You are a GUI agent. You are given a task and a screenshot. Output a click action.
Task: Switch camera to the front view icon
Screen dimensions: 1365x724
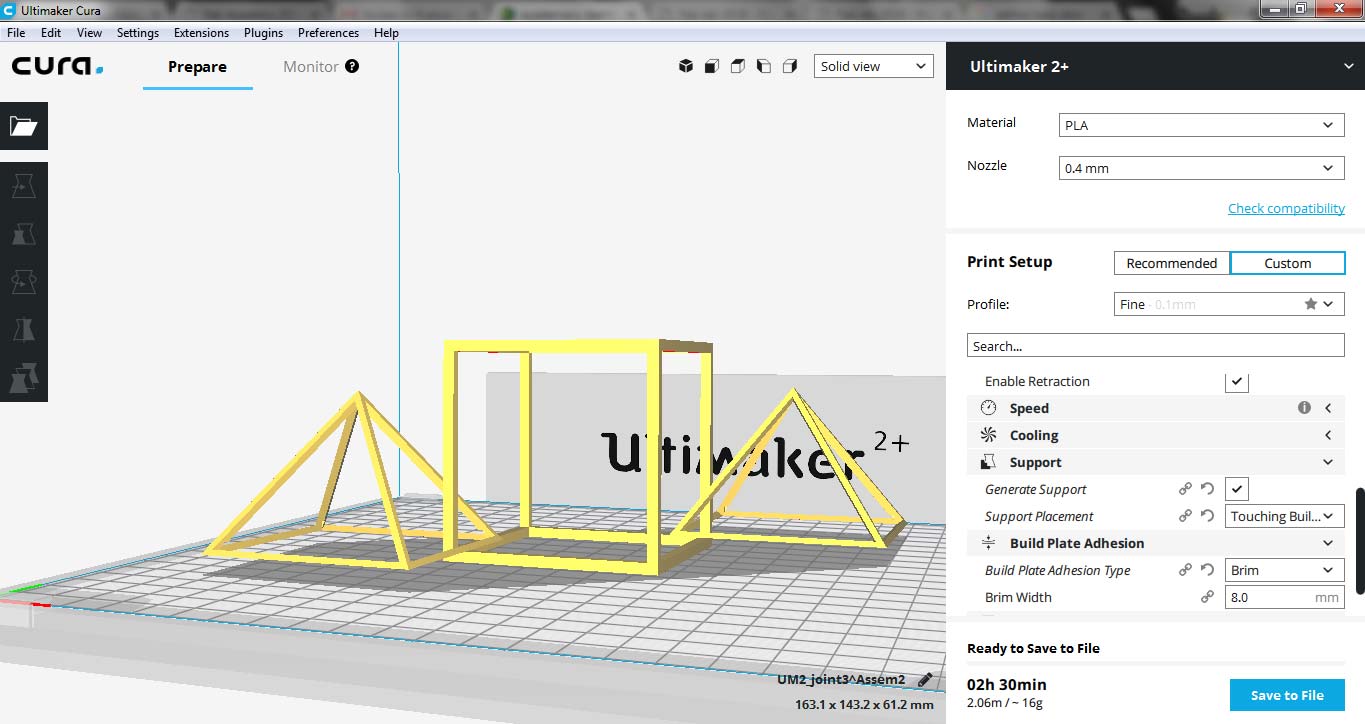[712, 66]
